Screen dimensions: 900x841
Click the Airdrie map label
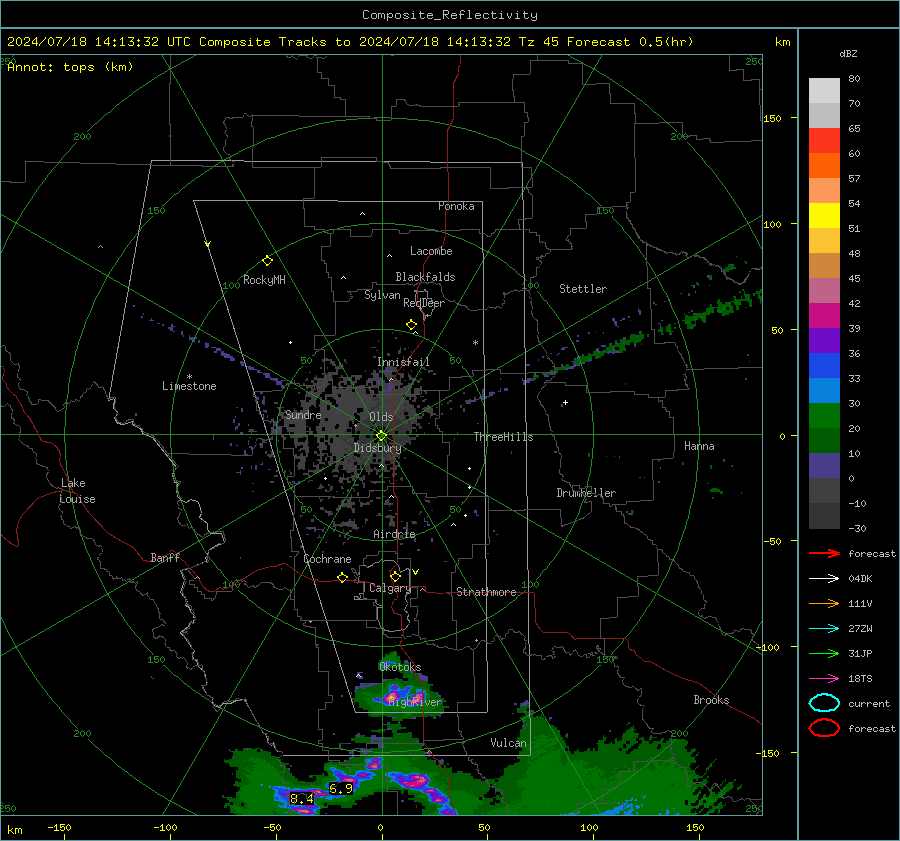[x=394, y=534]
